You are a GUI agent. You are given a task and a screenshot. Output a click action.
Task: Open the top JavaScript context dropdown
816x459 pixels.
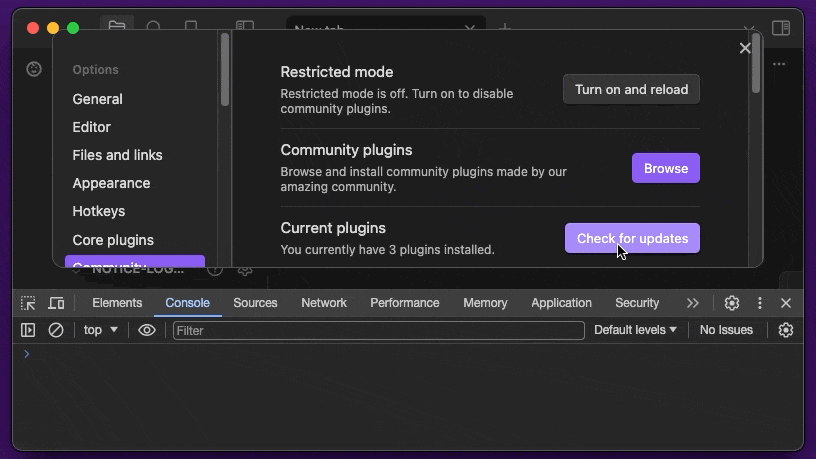point(100,330)
